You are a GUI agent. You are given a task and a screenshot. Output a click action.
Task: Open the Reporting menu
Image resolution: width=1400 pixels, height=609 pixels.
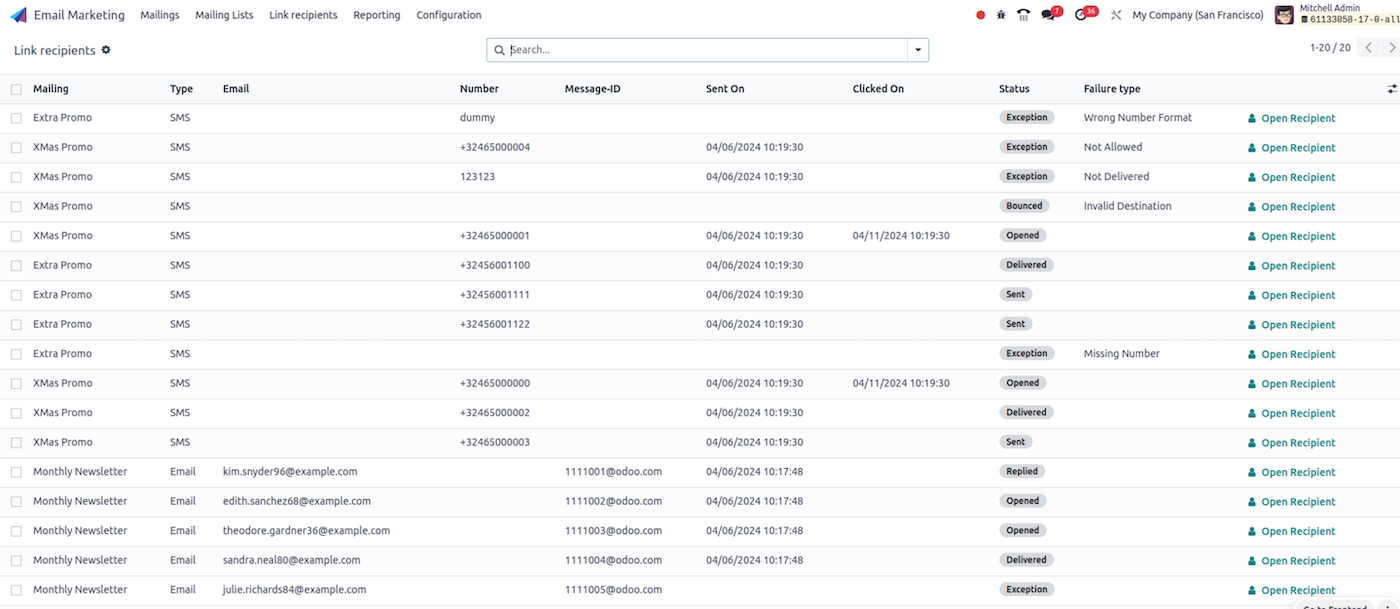pos(377,15)
